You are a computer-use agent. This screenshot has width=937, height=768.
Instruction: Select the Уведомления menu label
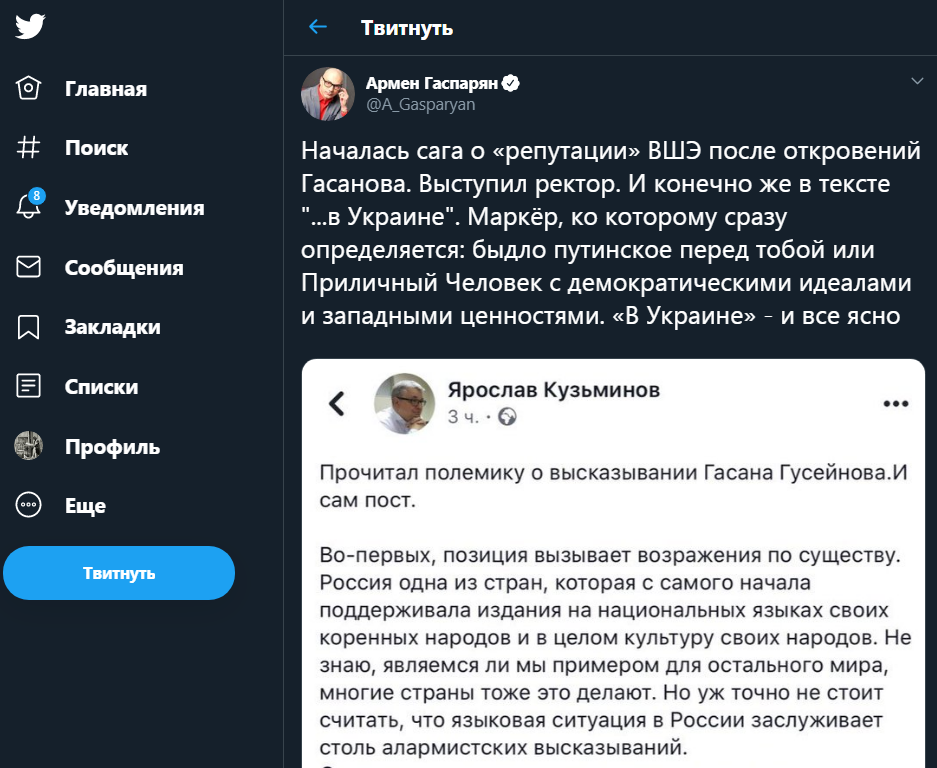tap(134, 208)
